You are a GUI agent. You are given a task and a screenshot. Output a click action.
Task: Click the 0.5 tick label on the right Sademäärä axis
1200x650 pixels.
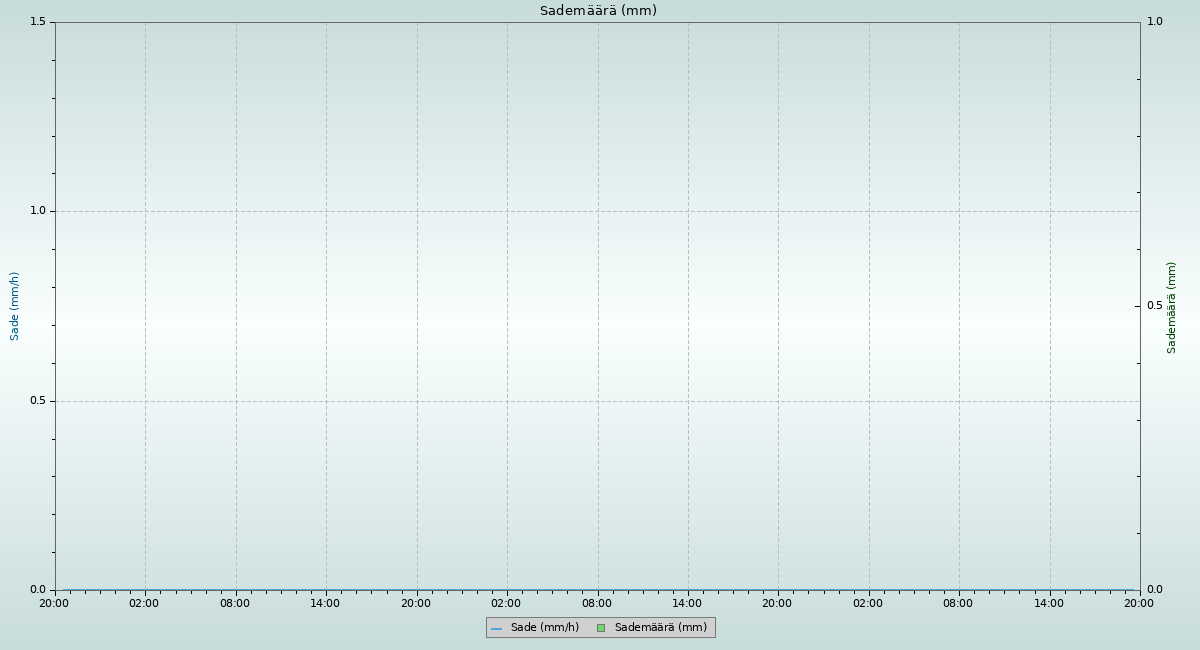(x=1154, y=306)
